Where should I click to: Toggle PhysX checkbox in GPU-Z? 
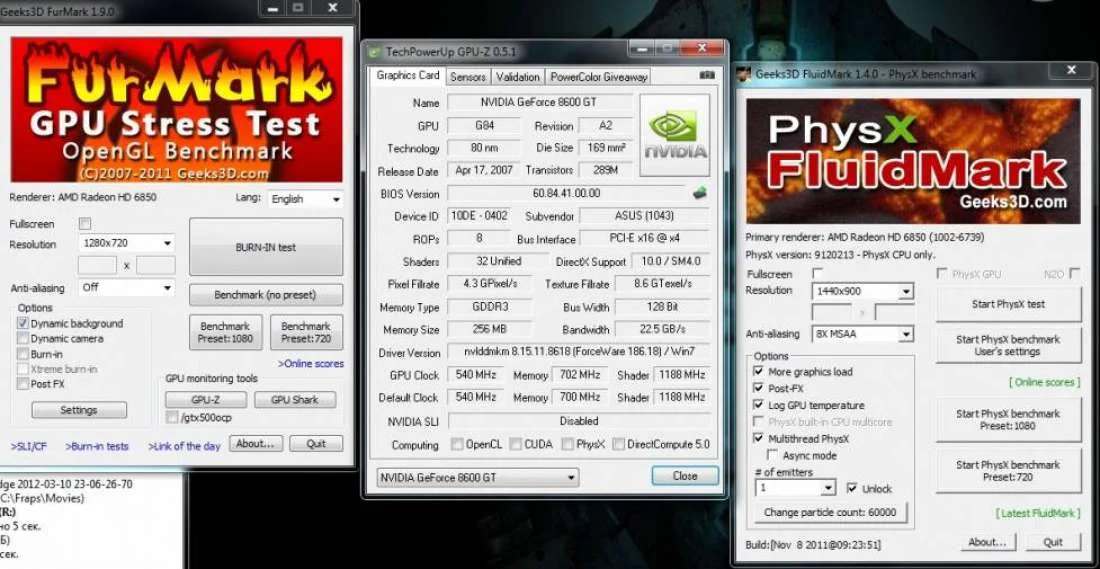click(x=567, y=444)
